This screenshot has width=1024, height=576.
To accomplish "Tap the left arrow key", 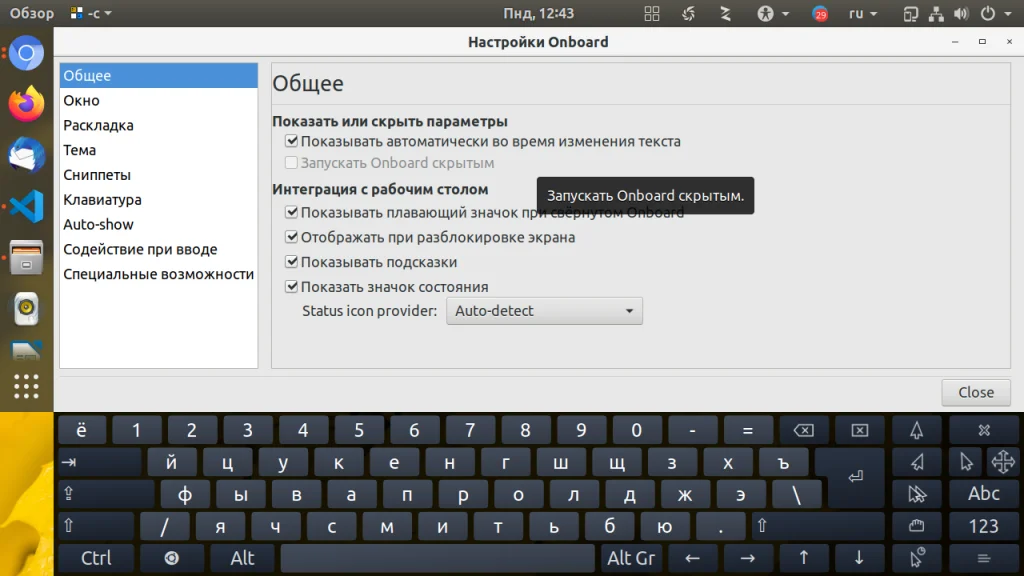I will tap(692, 558).
